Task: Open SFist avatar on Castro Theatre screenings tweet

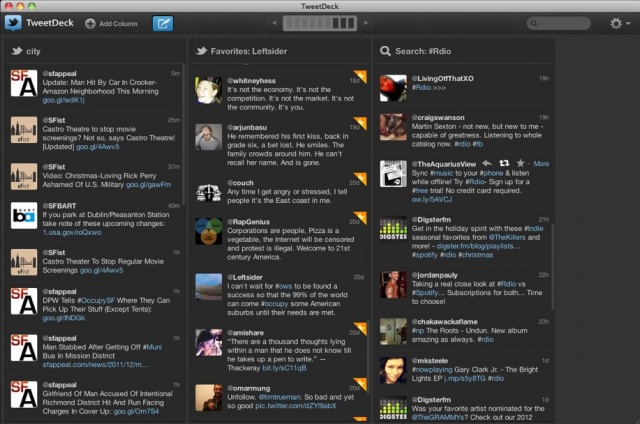Action: point(24,130)
